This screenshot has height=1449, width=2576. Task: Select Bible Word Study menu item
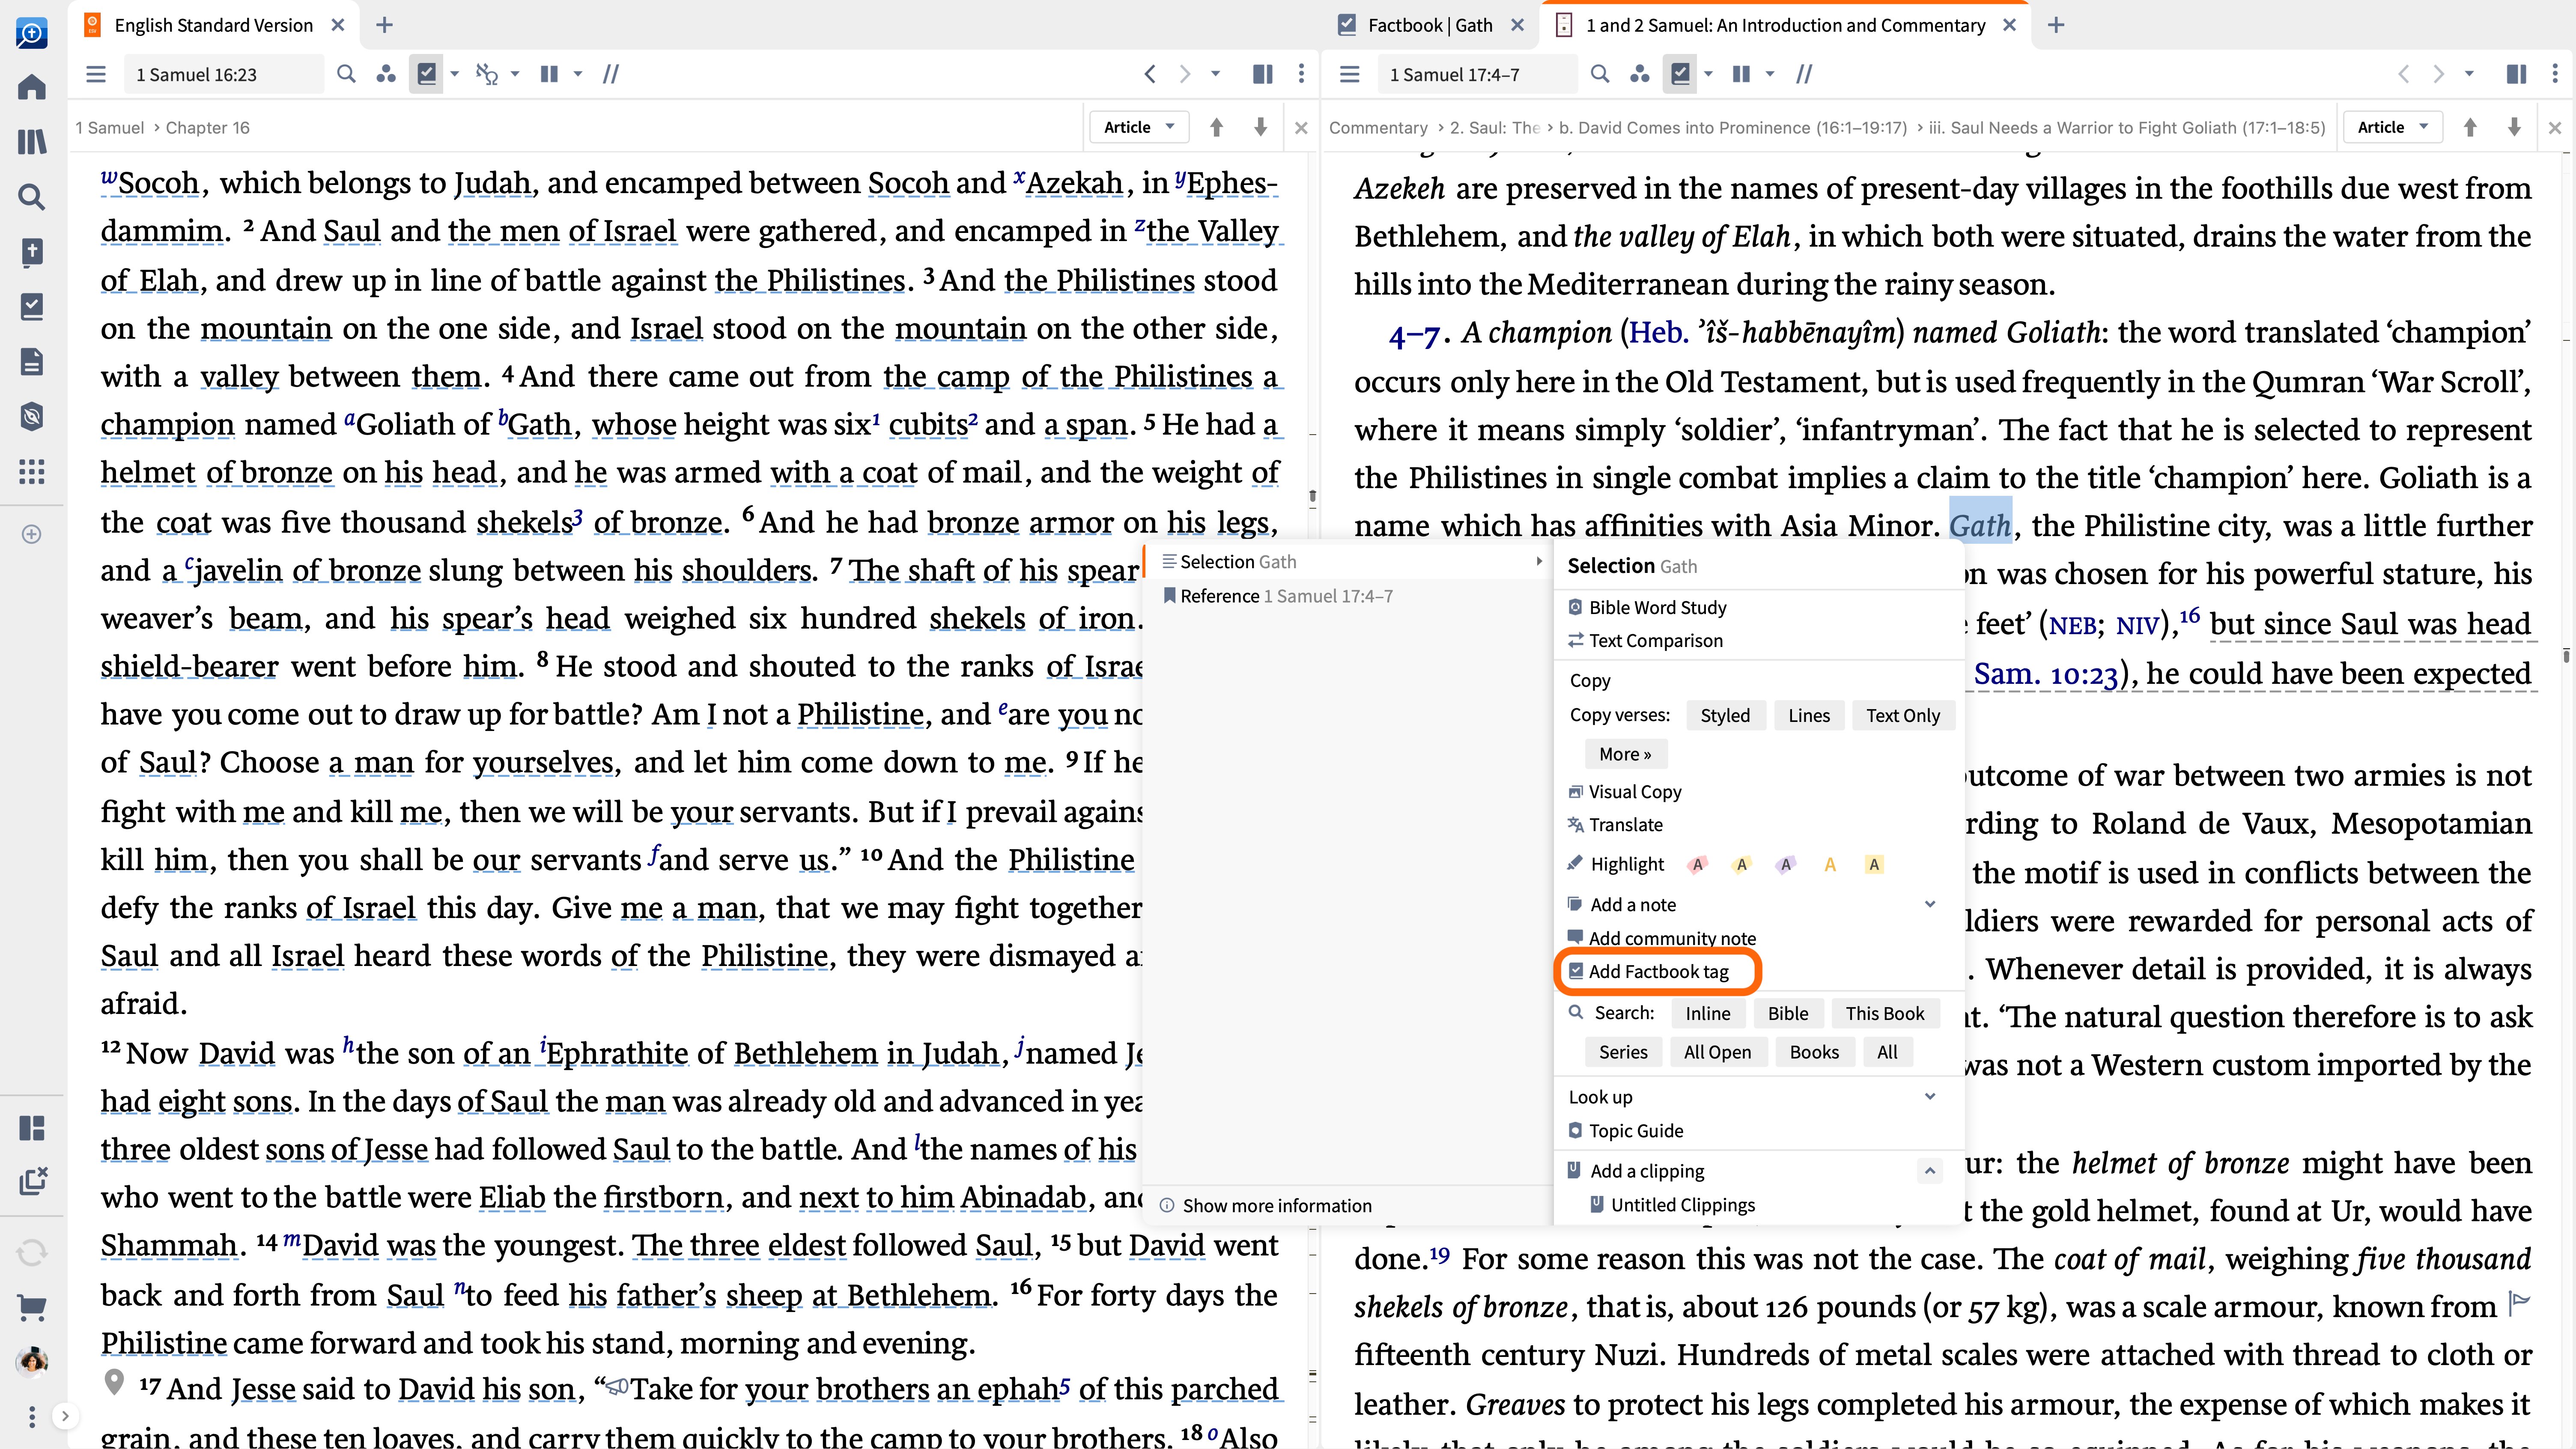click(1657, 607)
